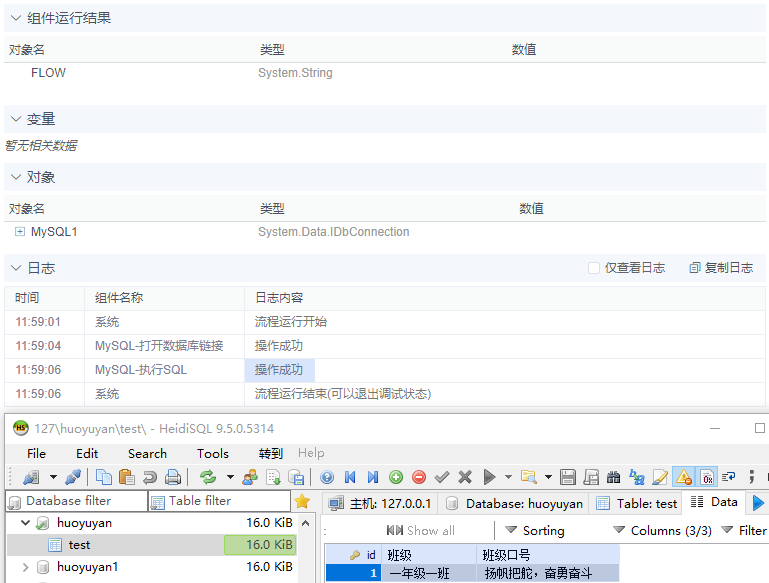Toggle stop-on-errors warning icon

tap(684, 477)
